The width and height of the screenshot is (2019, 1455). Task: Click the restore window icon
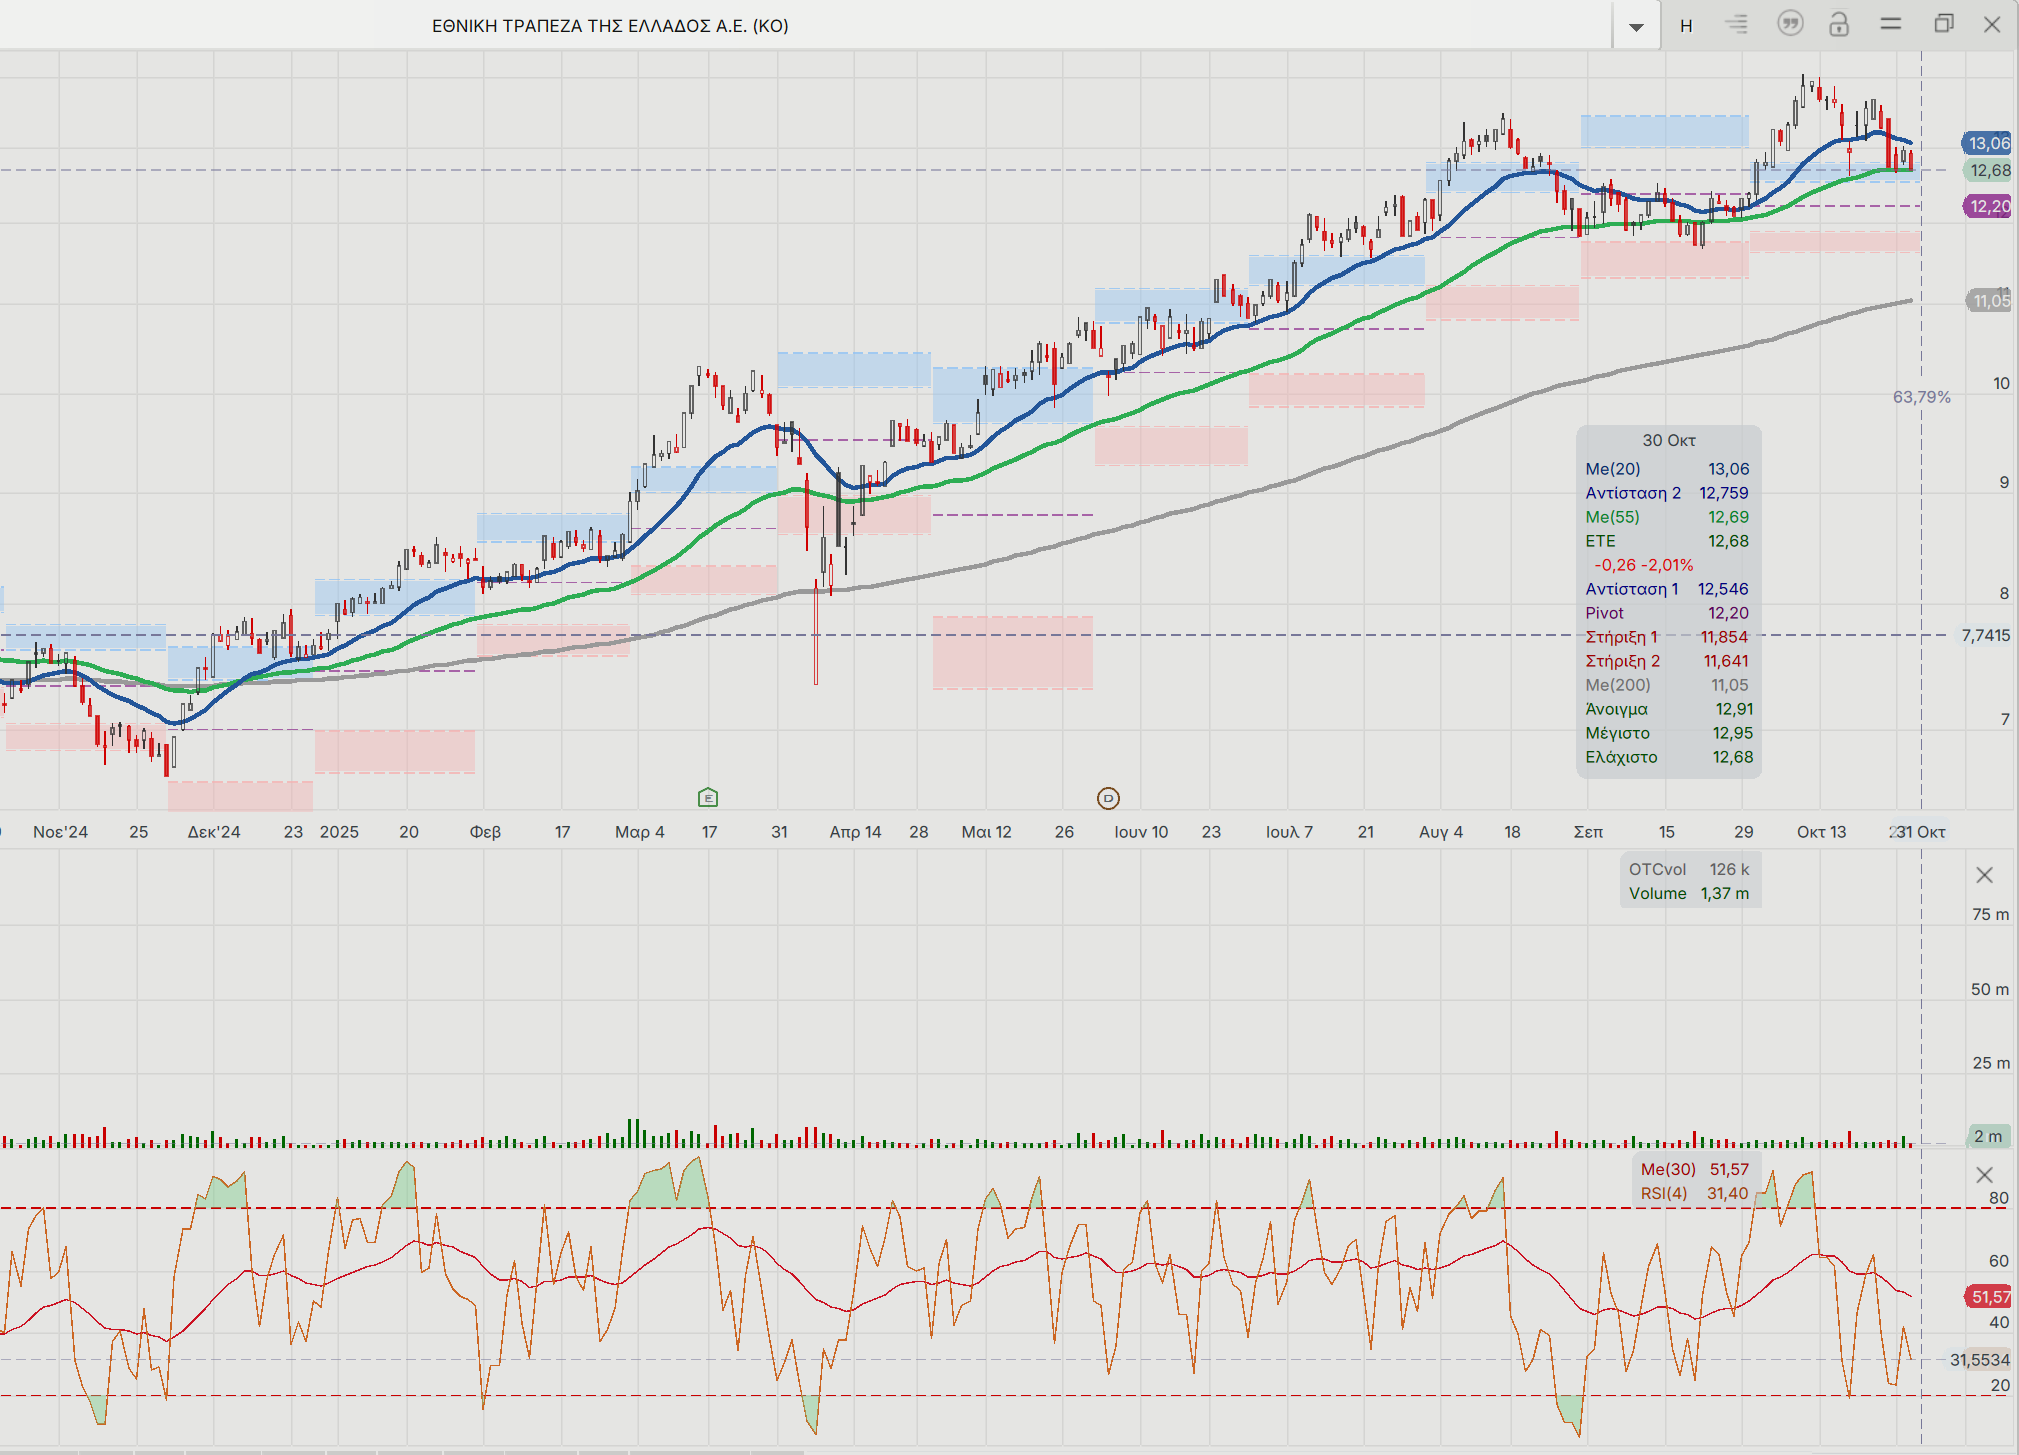[1943, 24]
